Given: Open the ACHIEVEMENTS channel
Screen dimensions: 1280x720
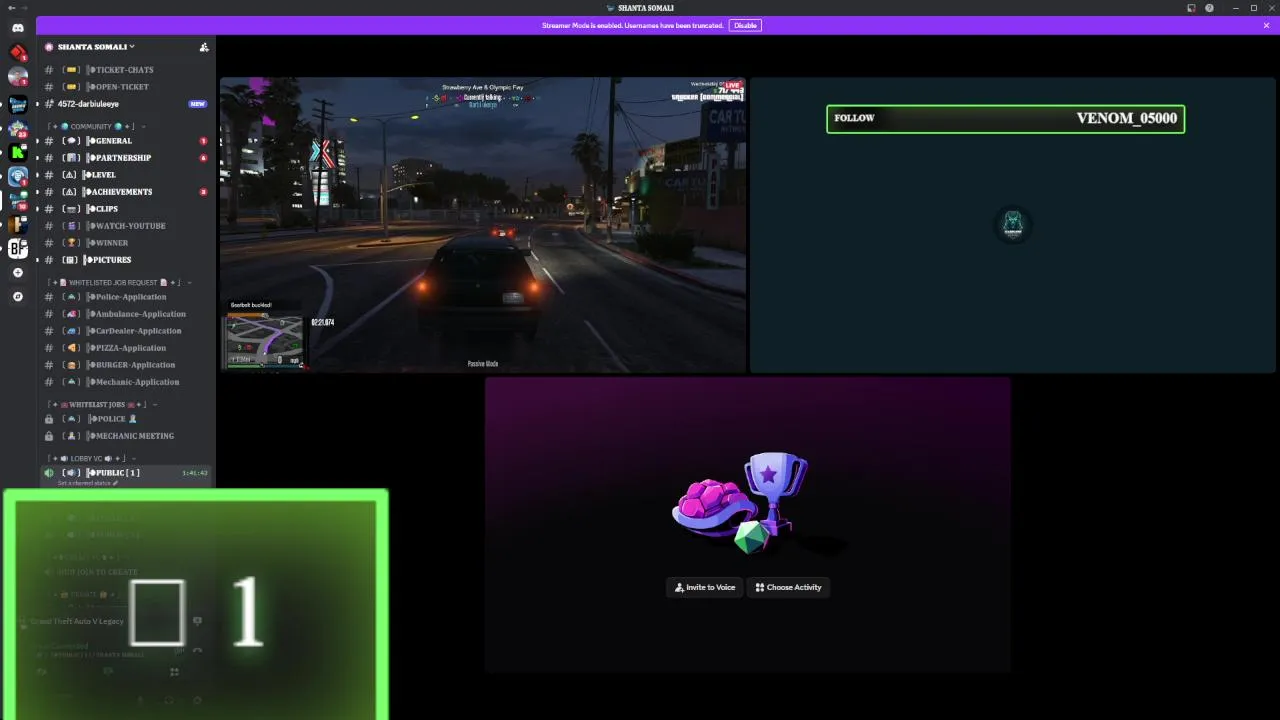Looking at the screenshot, I should coord(126,192).
